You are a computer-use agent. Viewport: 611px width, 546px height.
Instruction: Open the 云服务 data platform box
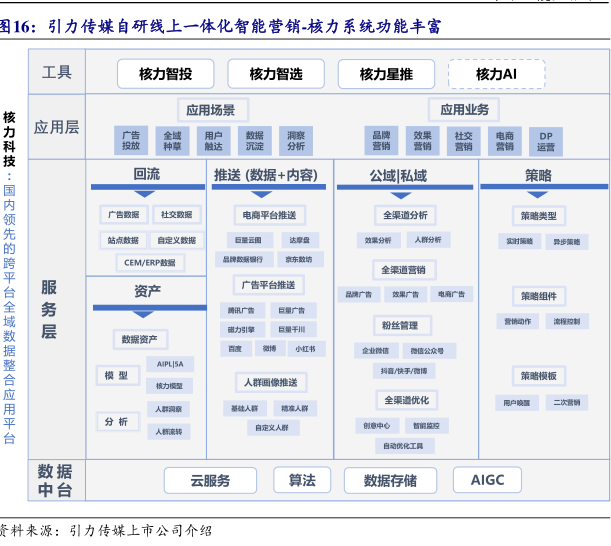[211, 481]
